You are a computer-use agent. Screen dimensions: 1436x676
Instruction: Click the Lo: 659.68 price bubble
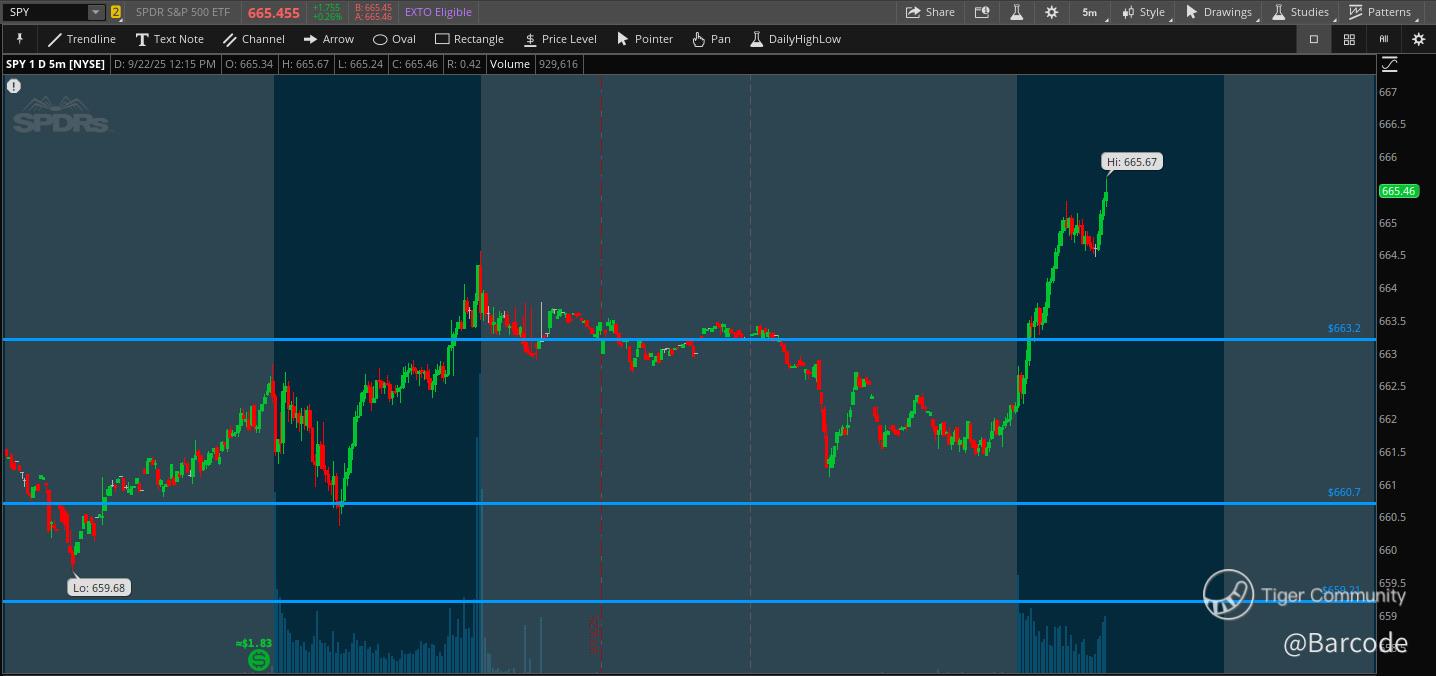pyautogui.click(x=99, y=588)
